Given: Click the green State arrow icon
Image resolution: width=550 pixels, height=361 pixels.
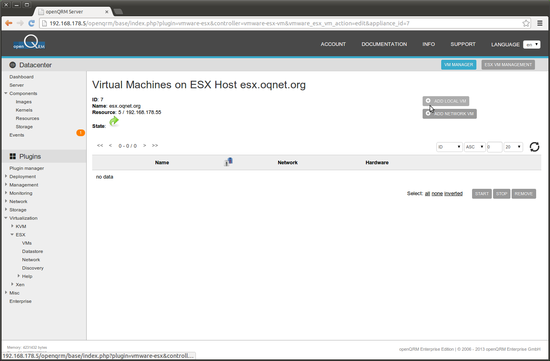Looking at the screenshot, I should coord(114,121).
